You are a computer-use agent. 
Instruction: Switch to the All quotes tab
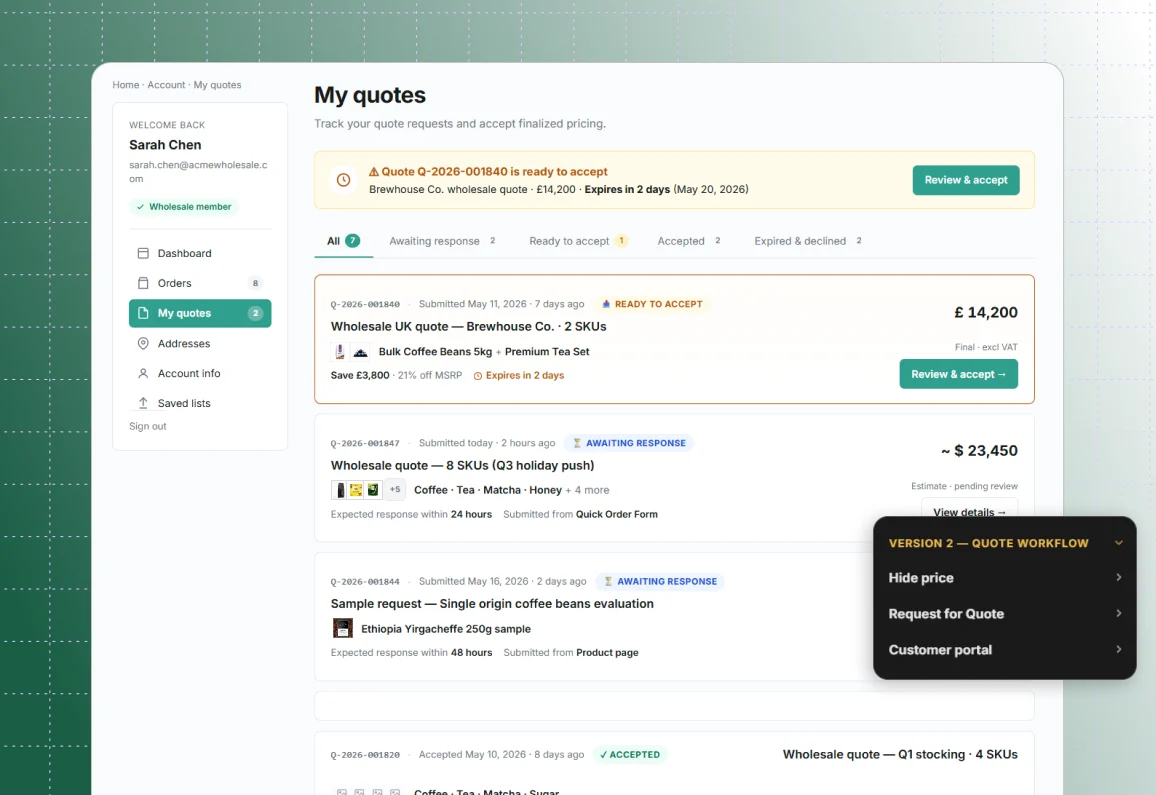(344, 241)
